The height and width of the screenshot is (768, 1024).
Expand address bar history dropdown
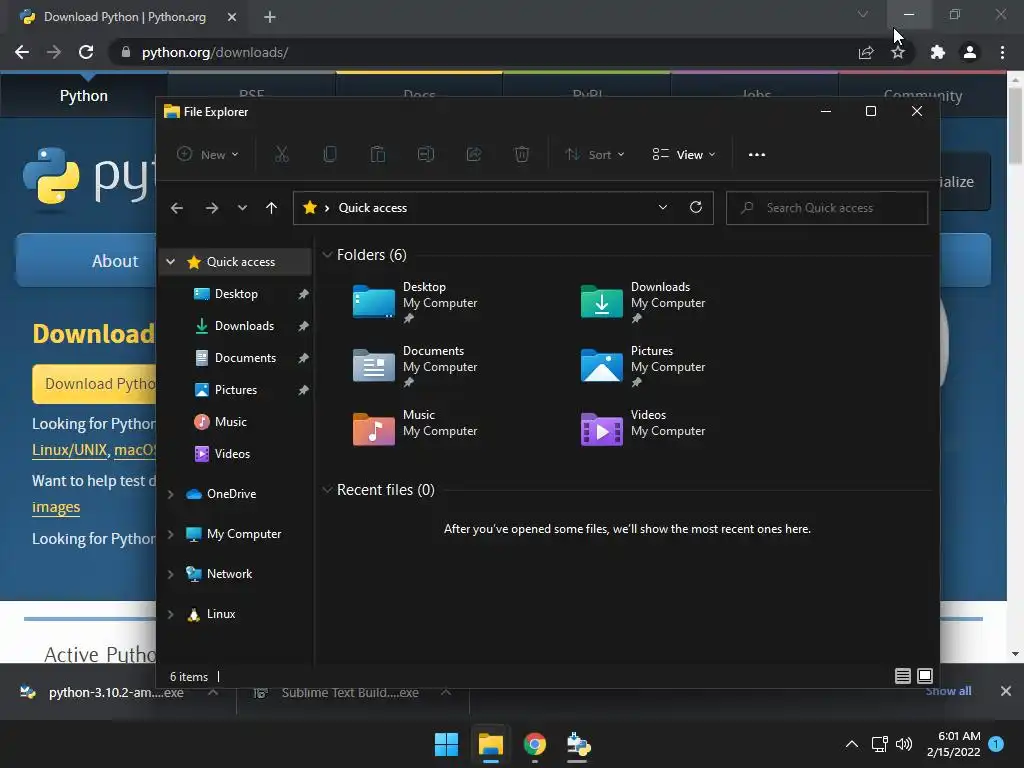pos(663,207)
